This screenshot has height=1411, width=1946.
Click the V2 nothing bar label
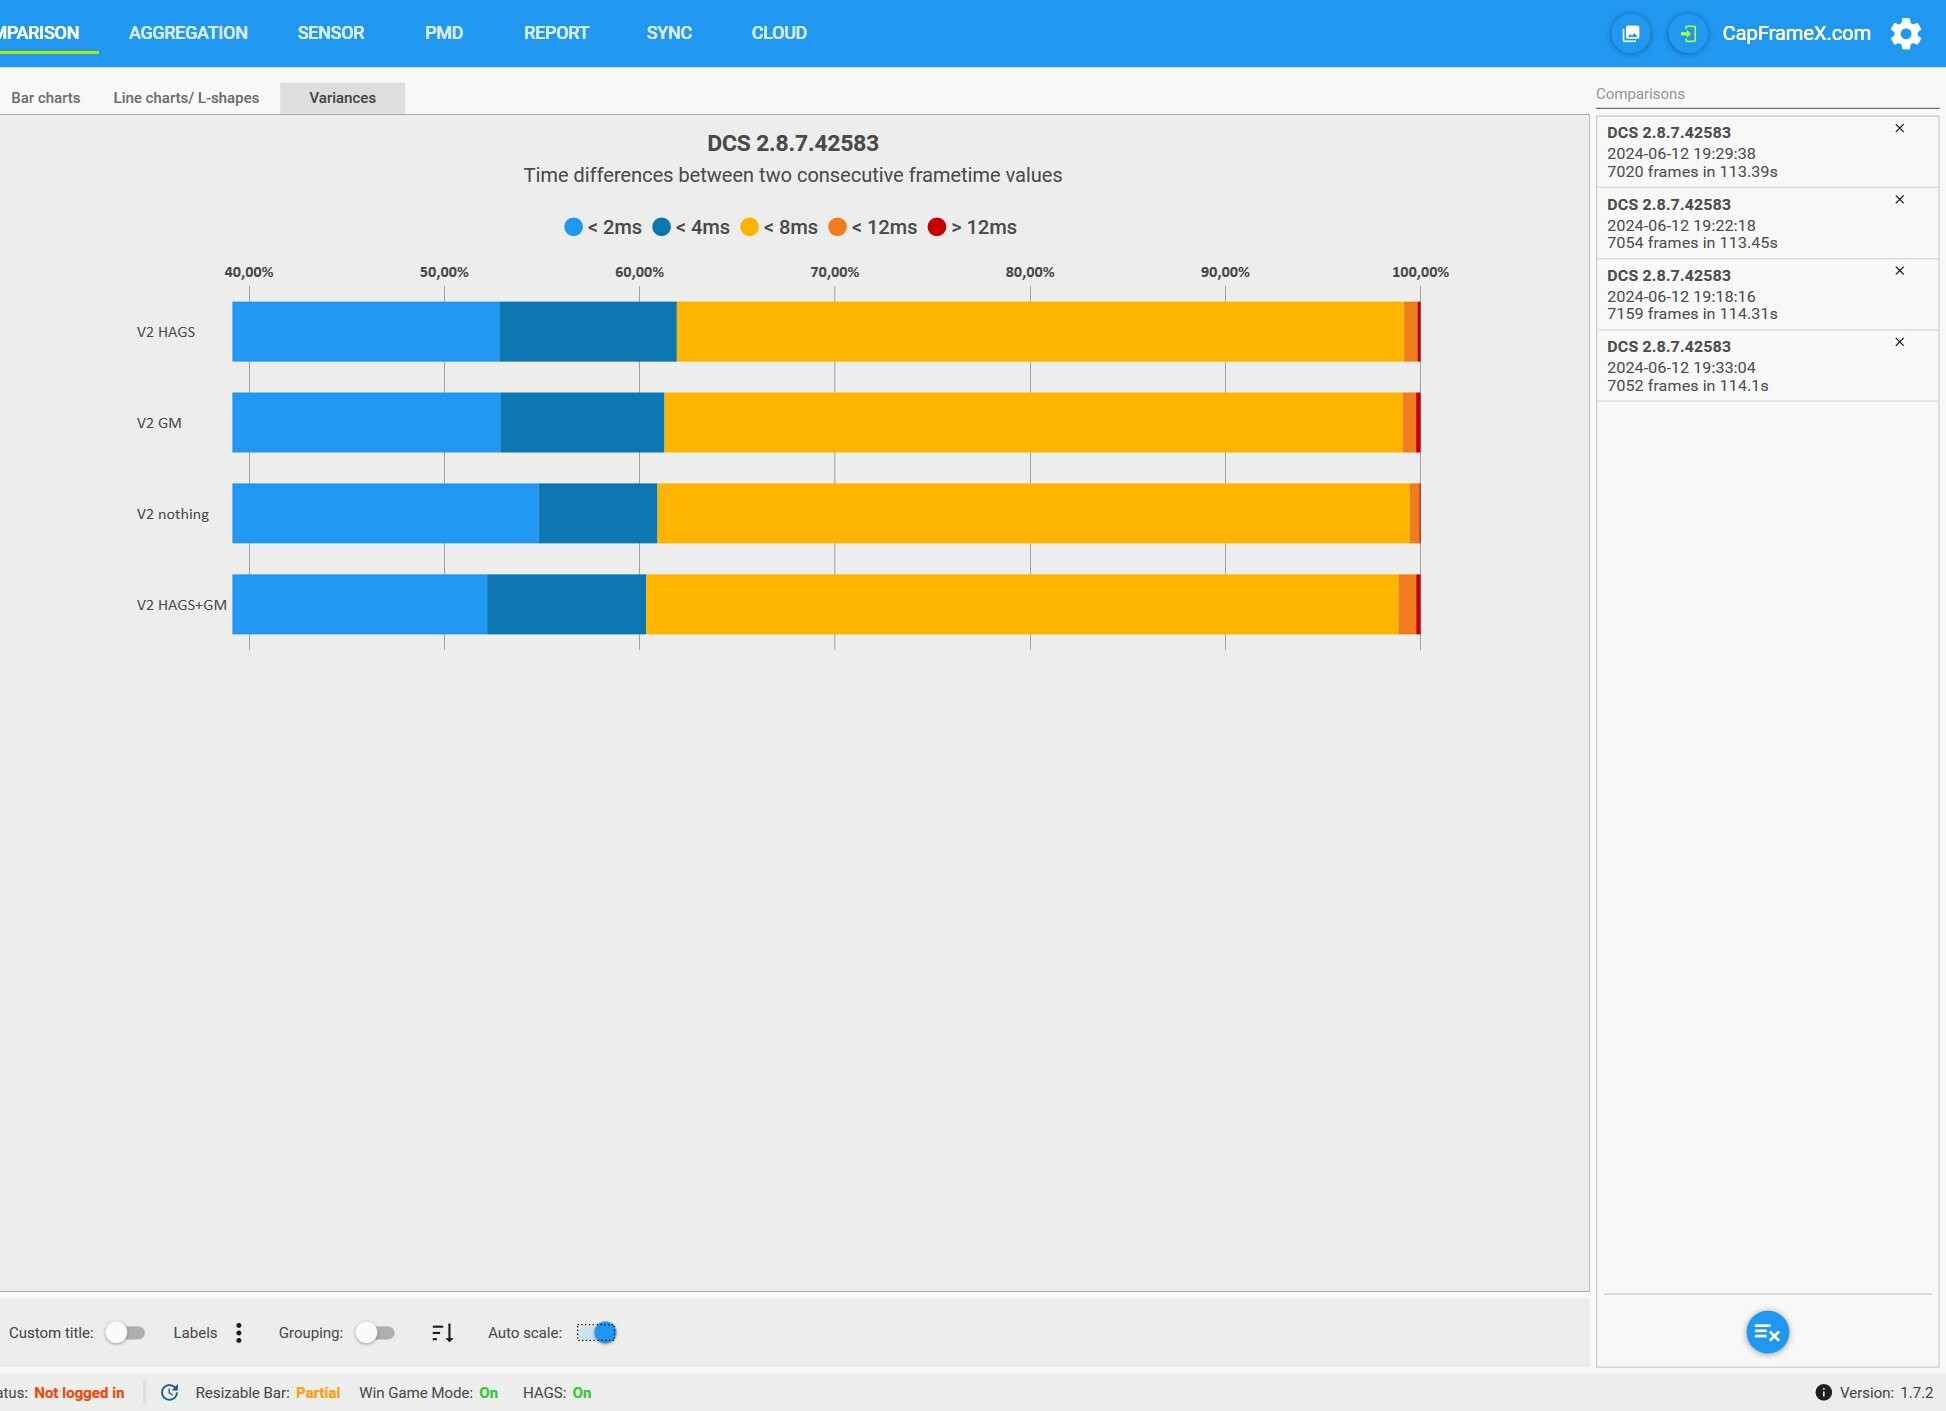coord(173,514)
